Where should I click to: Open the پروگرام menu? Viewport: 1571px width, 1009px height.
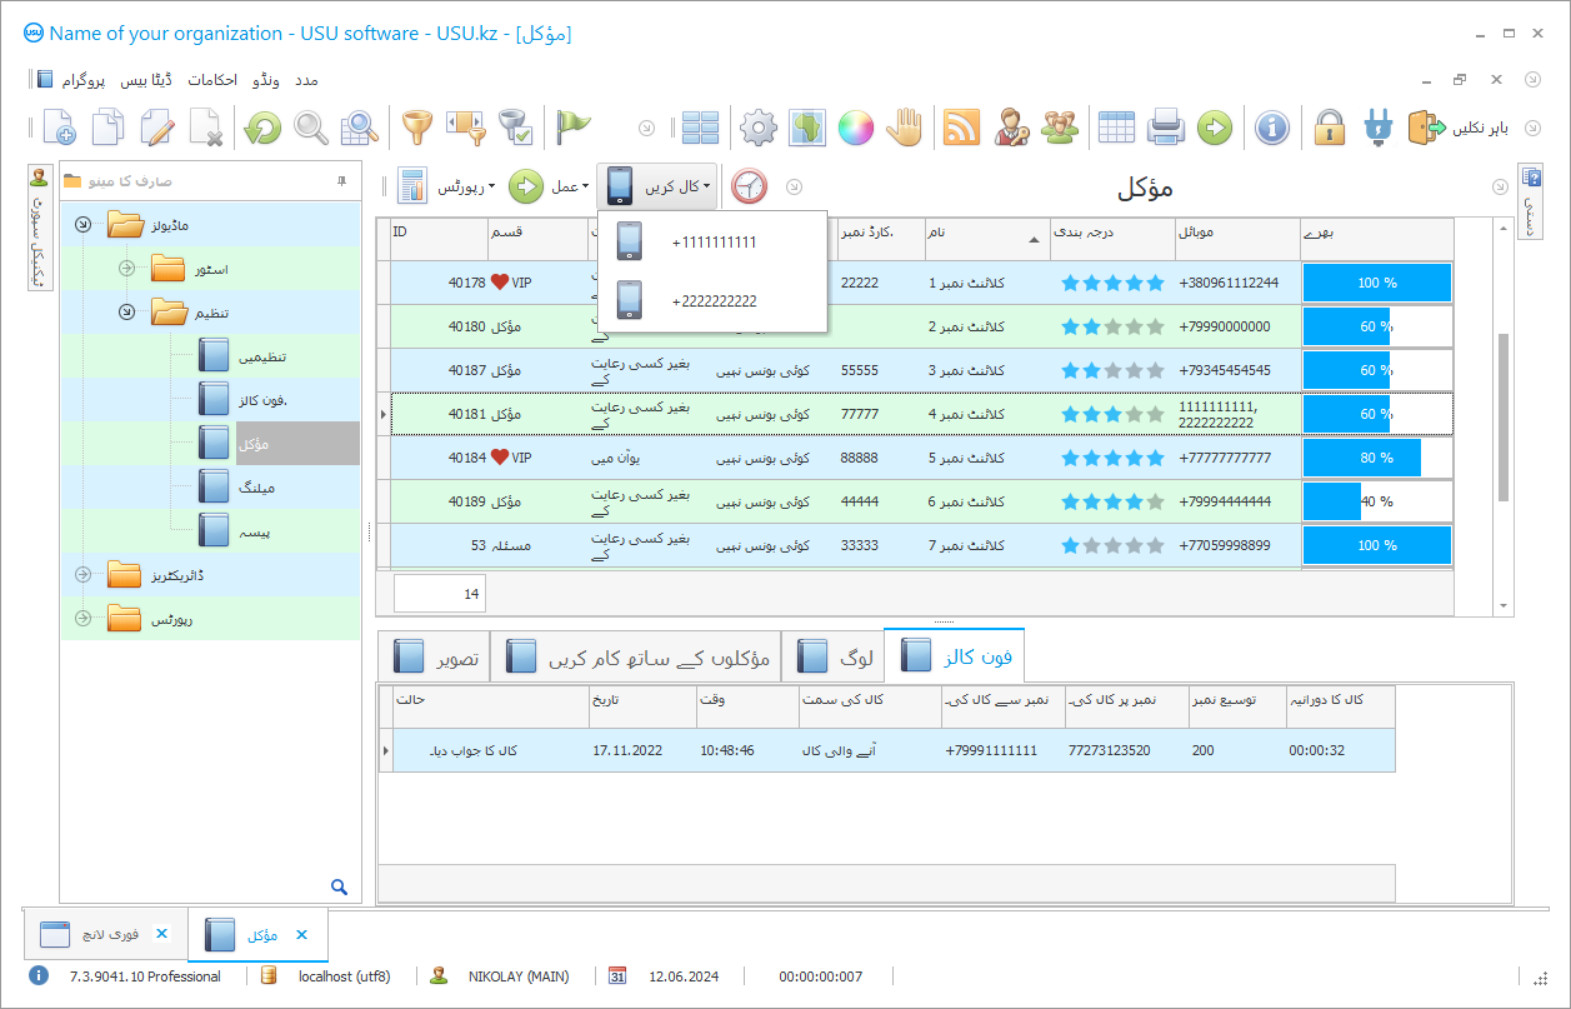[x=83, y=80]
